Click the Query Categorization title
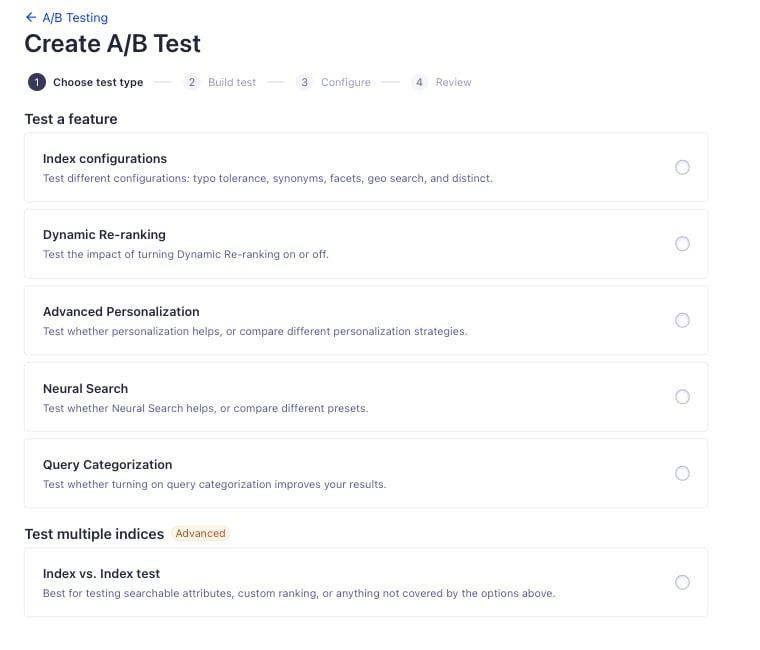This screenshot has width=760, height=650. point(108,464)
